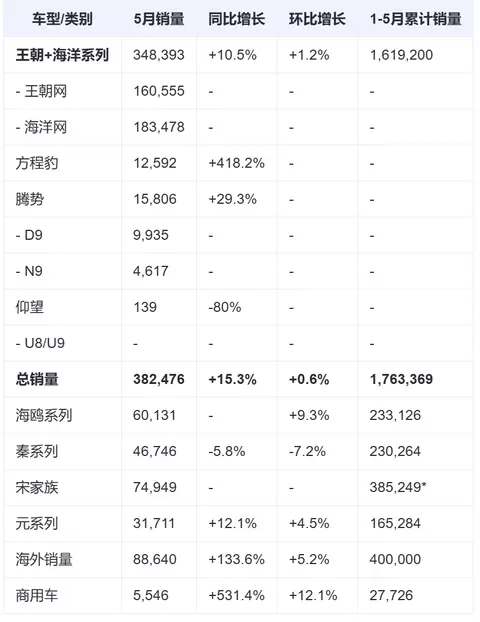Select the 商用车 growth value +531.4%
This screenshot has width=480, height=622.
click(236, 595)
